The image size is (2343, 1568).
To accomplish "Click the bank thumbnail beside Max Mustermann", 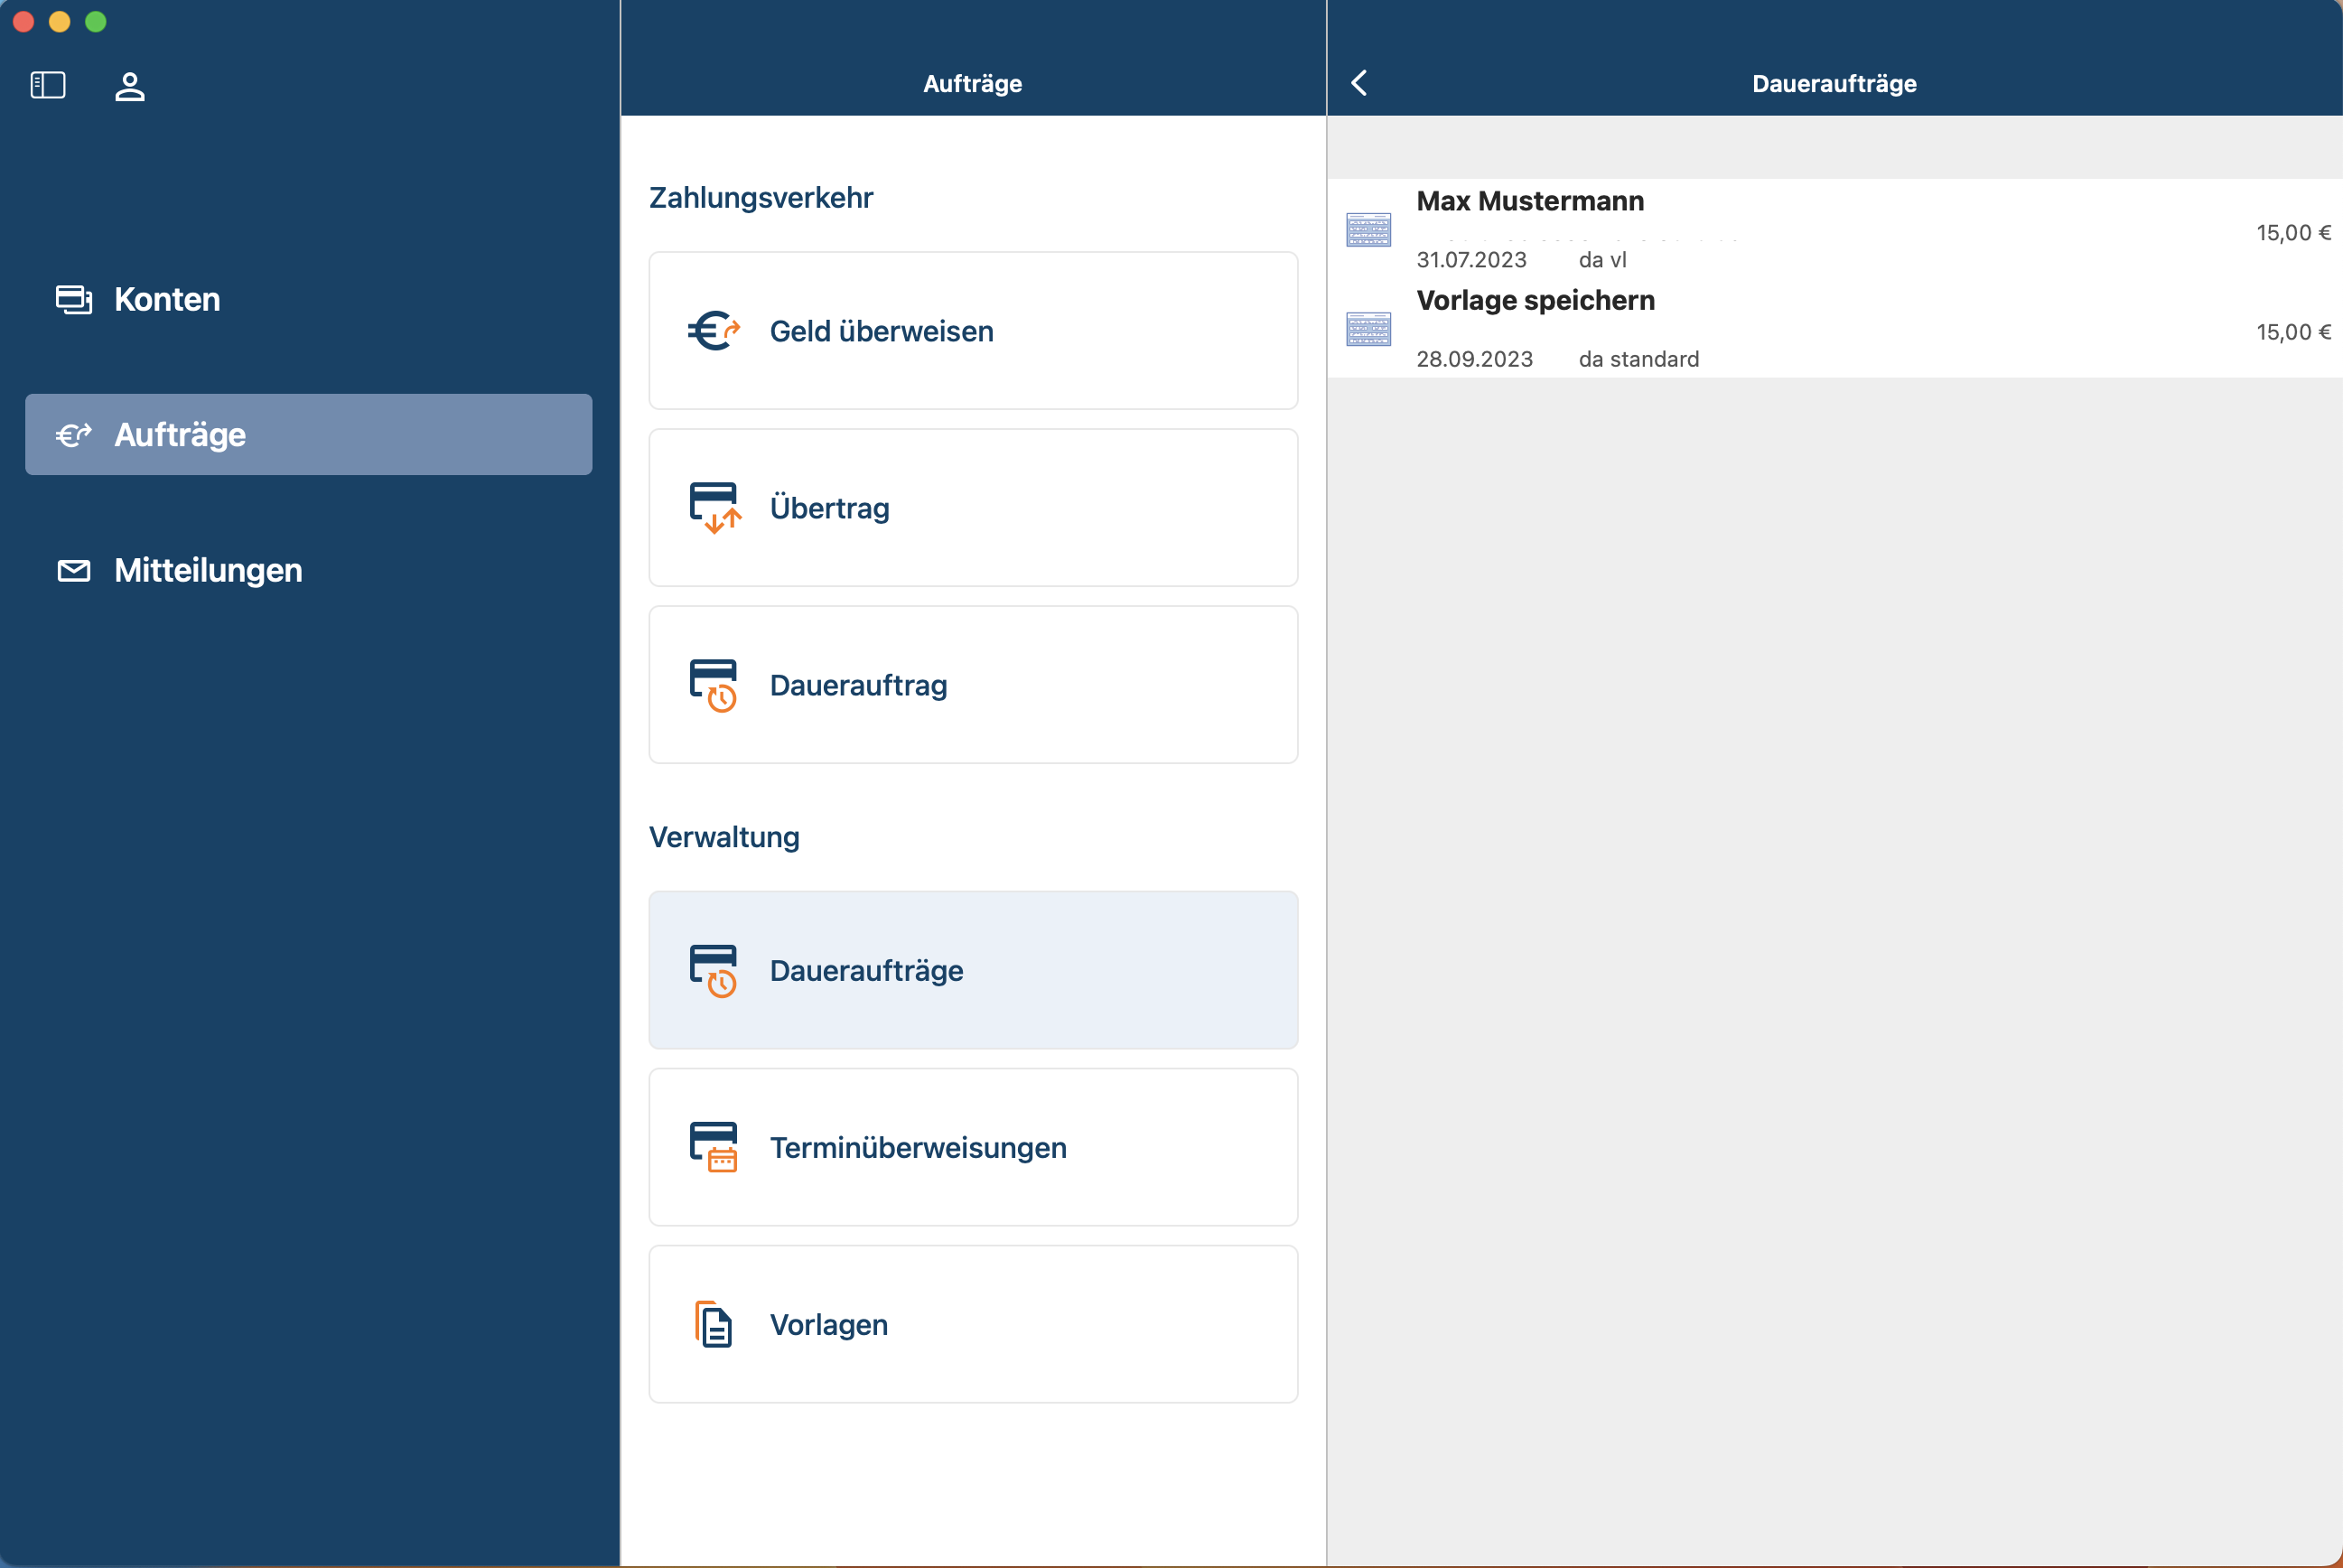I will click(x=1368, y=229).
